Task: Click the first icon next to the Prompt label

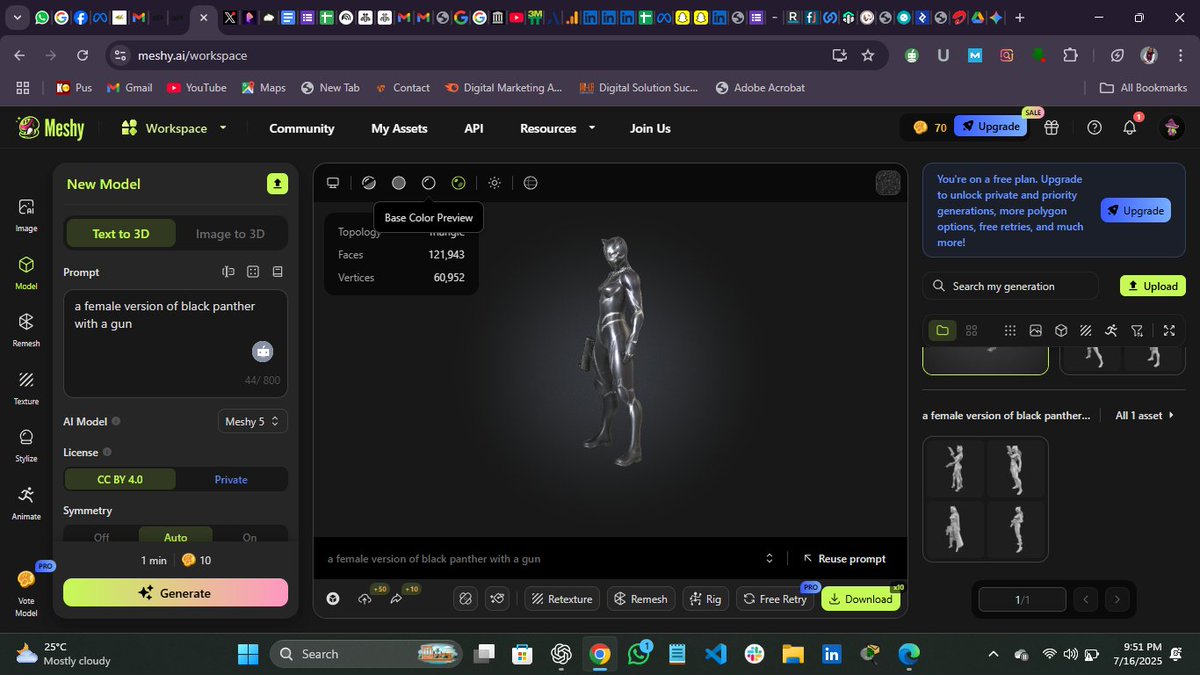Action: coord(228,272)
